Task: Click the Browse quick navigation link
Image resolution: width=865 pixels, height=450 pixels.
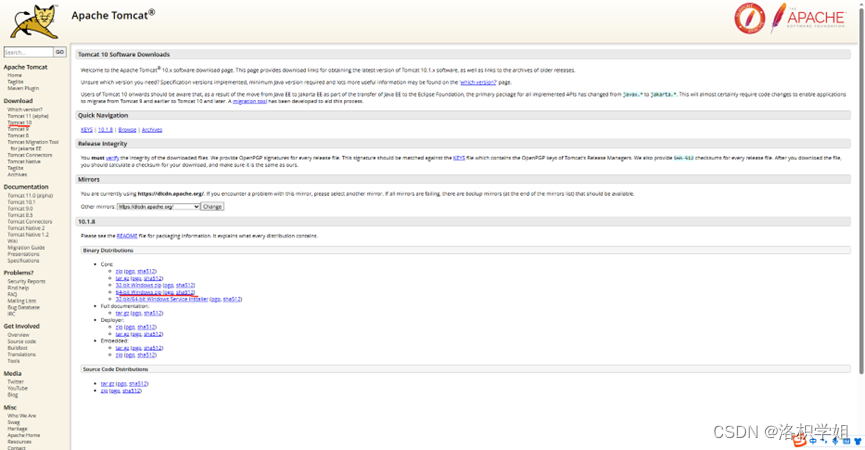Action: pos(127,130)
